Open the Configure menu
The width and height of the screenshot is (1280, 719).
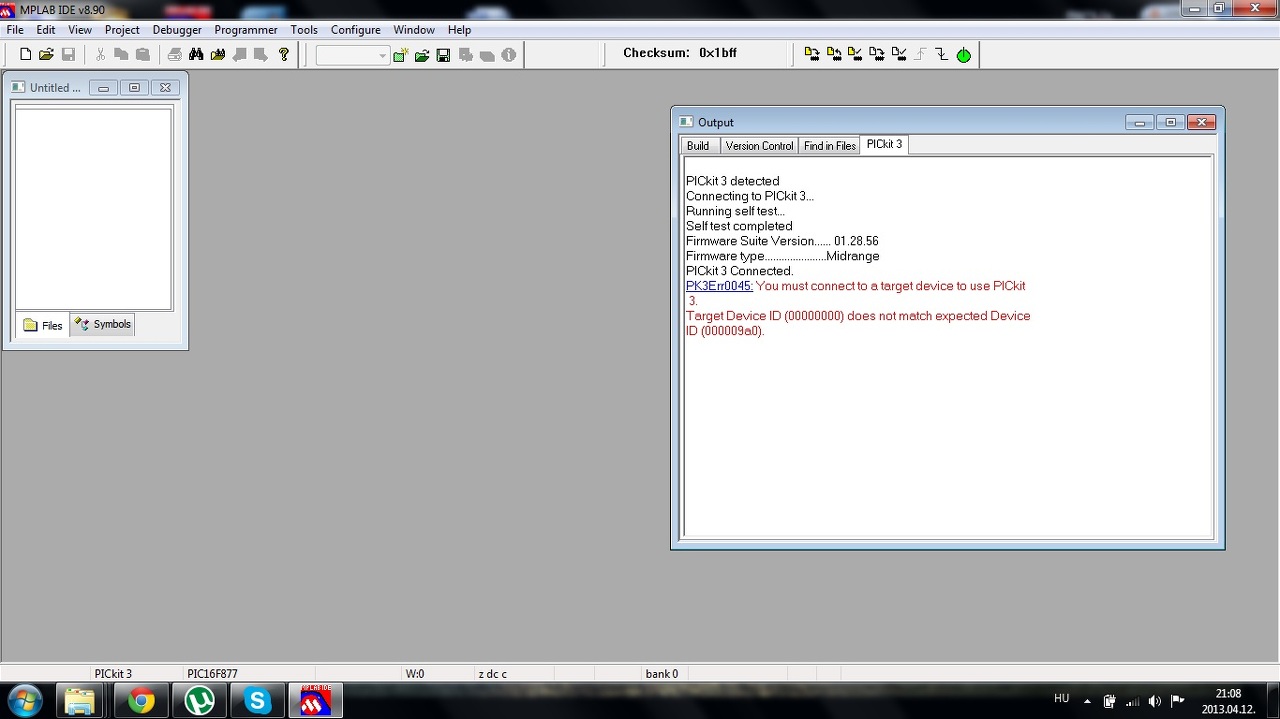356,30
